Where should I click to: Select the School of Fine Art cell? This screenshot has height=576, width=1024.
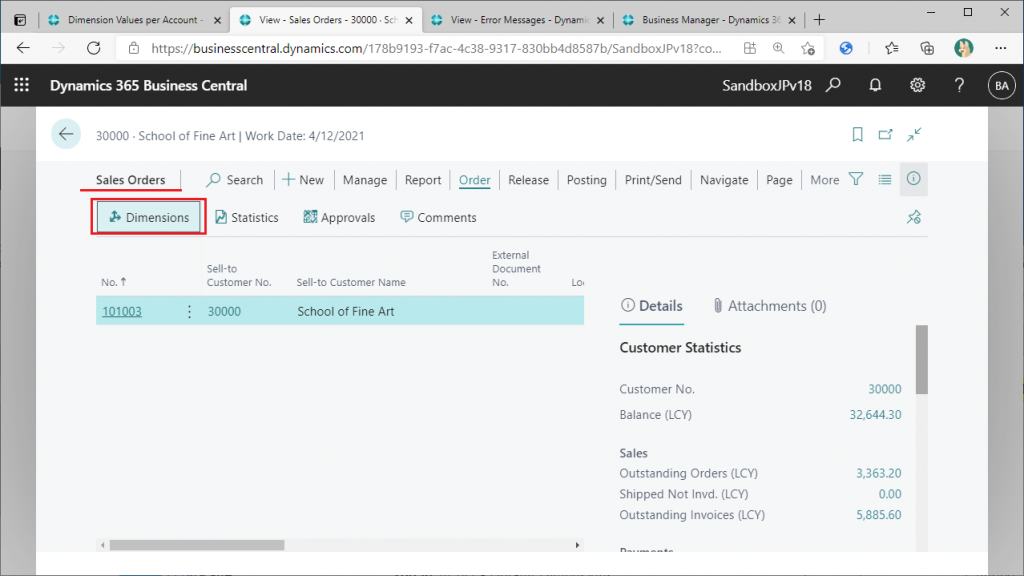click(345, 312)
